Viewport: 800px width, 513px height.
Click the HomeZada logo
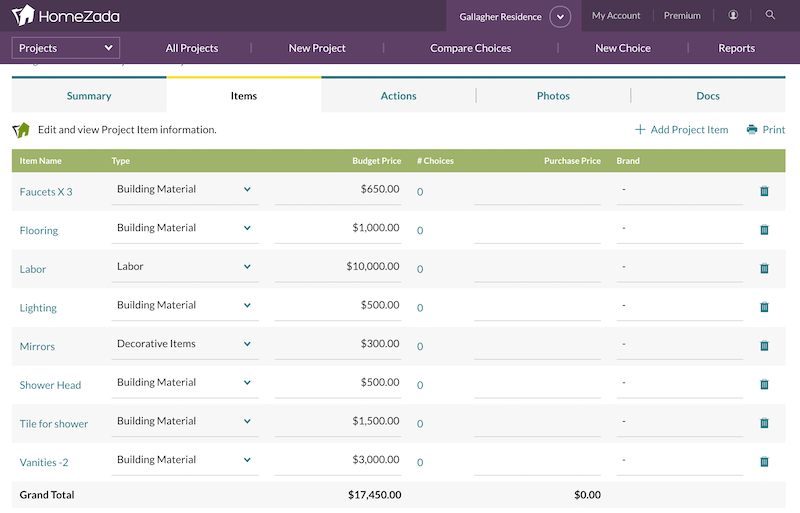tap(66, 15)
